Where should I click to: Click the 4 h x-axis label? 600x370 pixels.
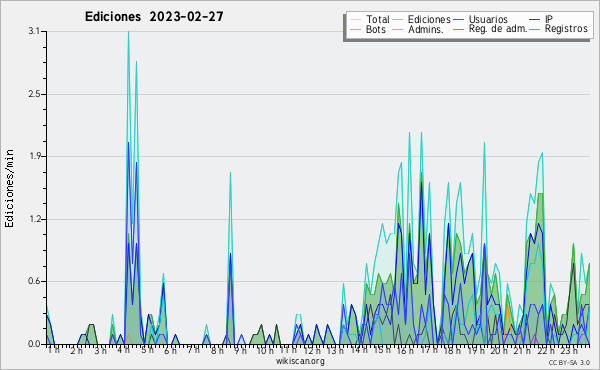pyautogui.click(x=123, y=350)
